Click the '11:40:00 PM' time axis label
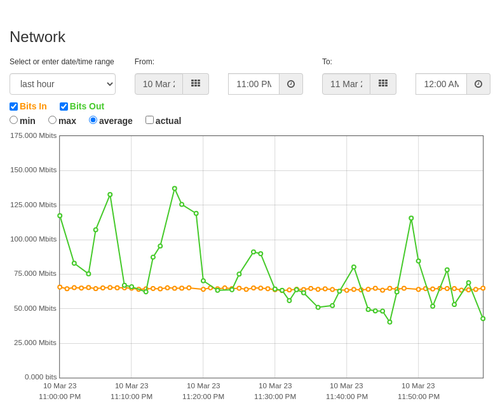Viewport: 500px width, 403px height. [x=347, y=397]
